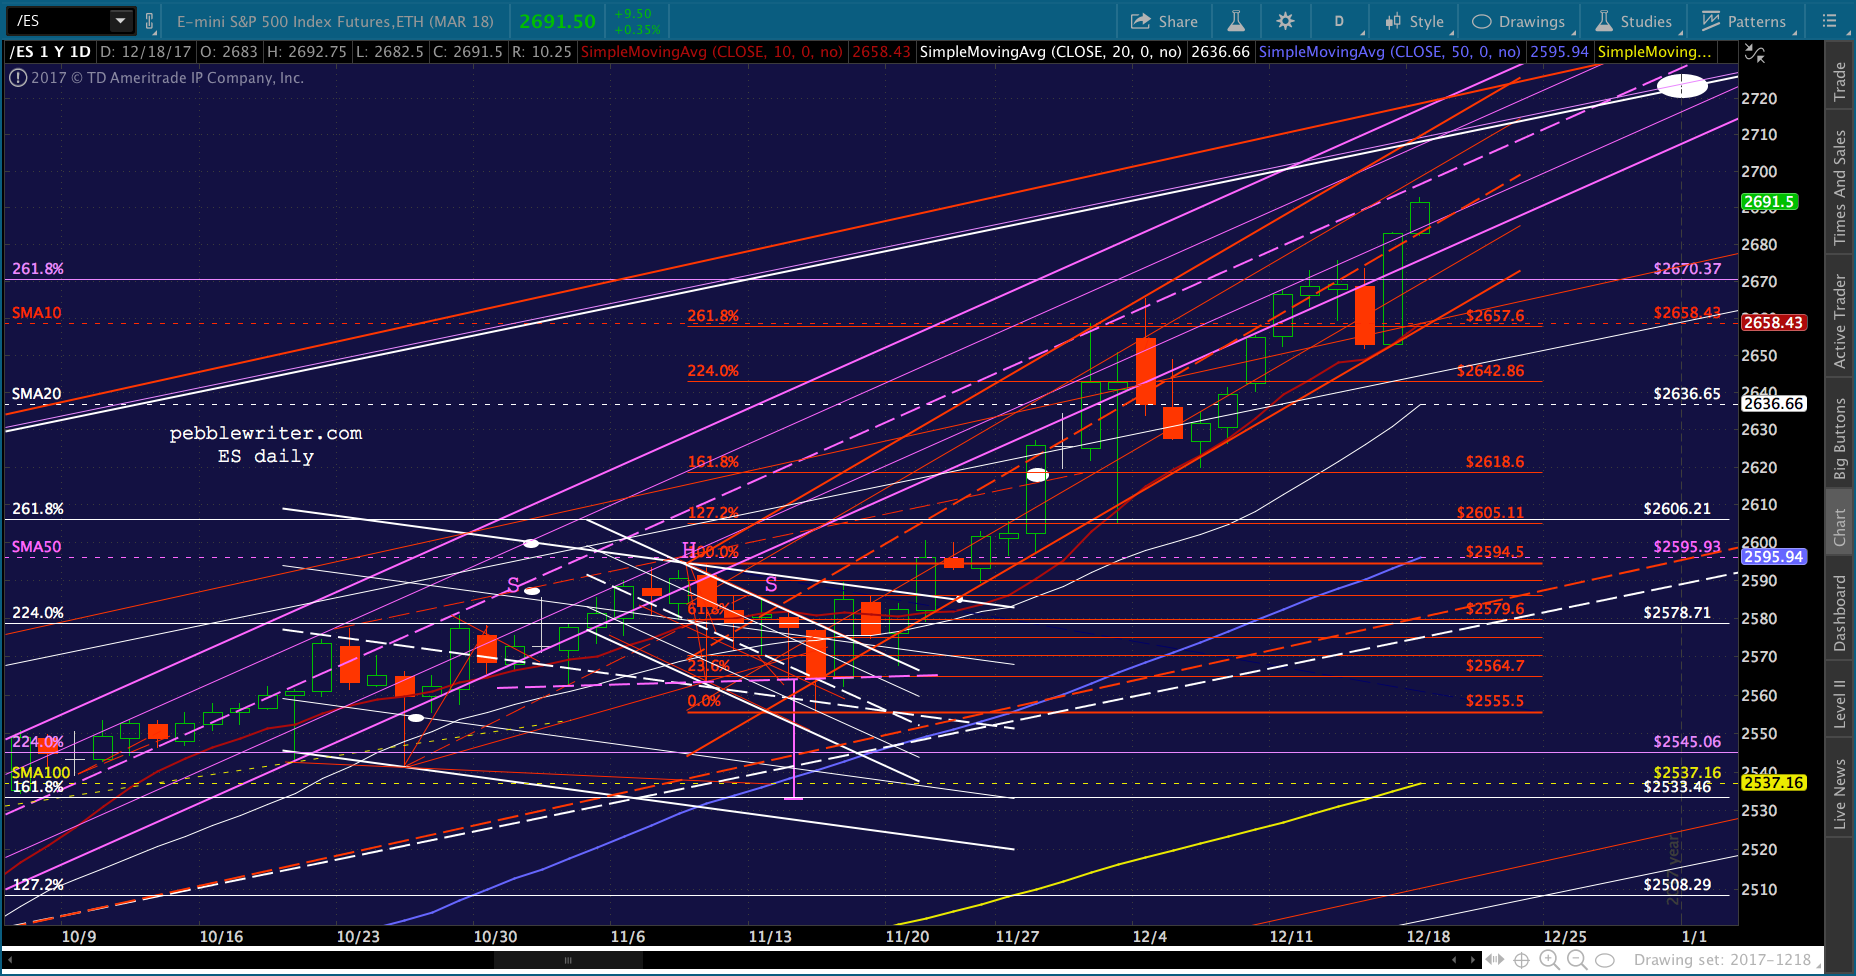Click the 2691.50 last price in header

pyautogui.click(x=557, y=21)
